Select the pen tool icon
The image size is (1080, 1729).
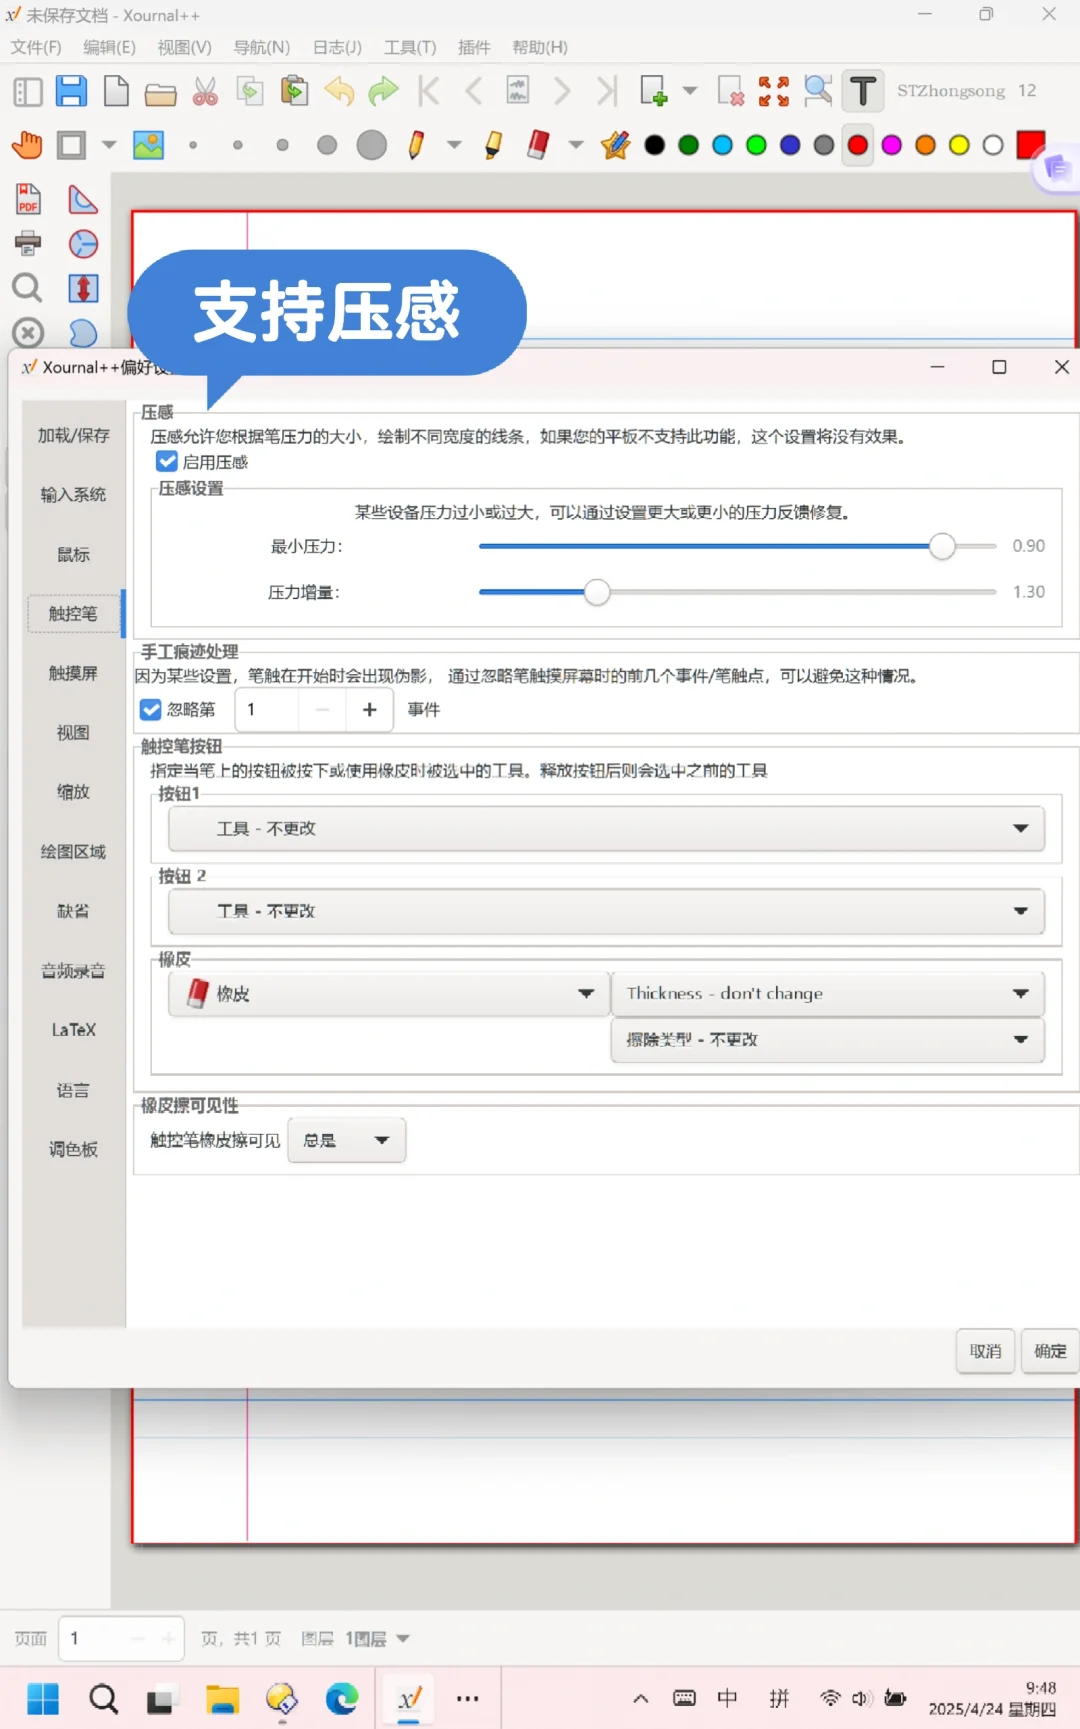coord(416,145)
